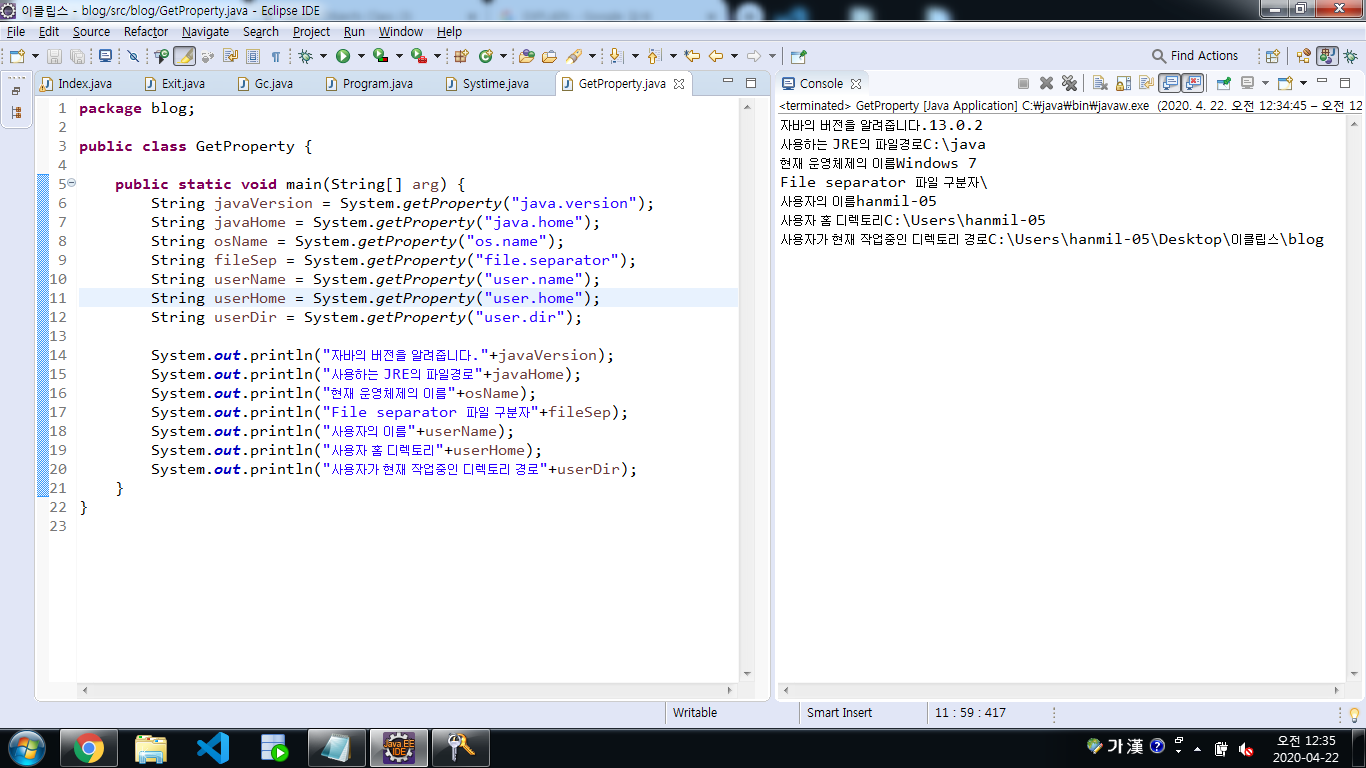Toggle Block Selection Mode icon
Screen dimensions: 1366x768
pyautogui.click(x=253, y=56)
